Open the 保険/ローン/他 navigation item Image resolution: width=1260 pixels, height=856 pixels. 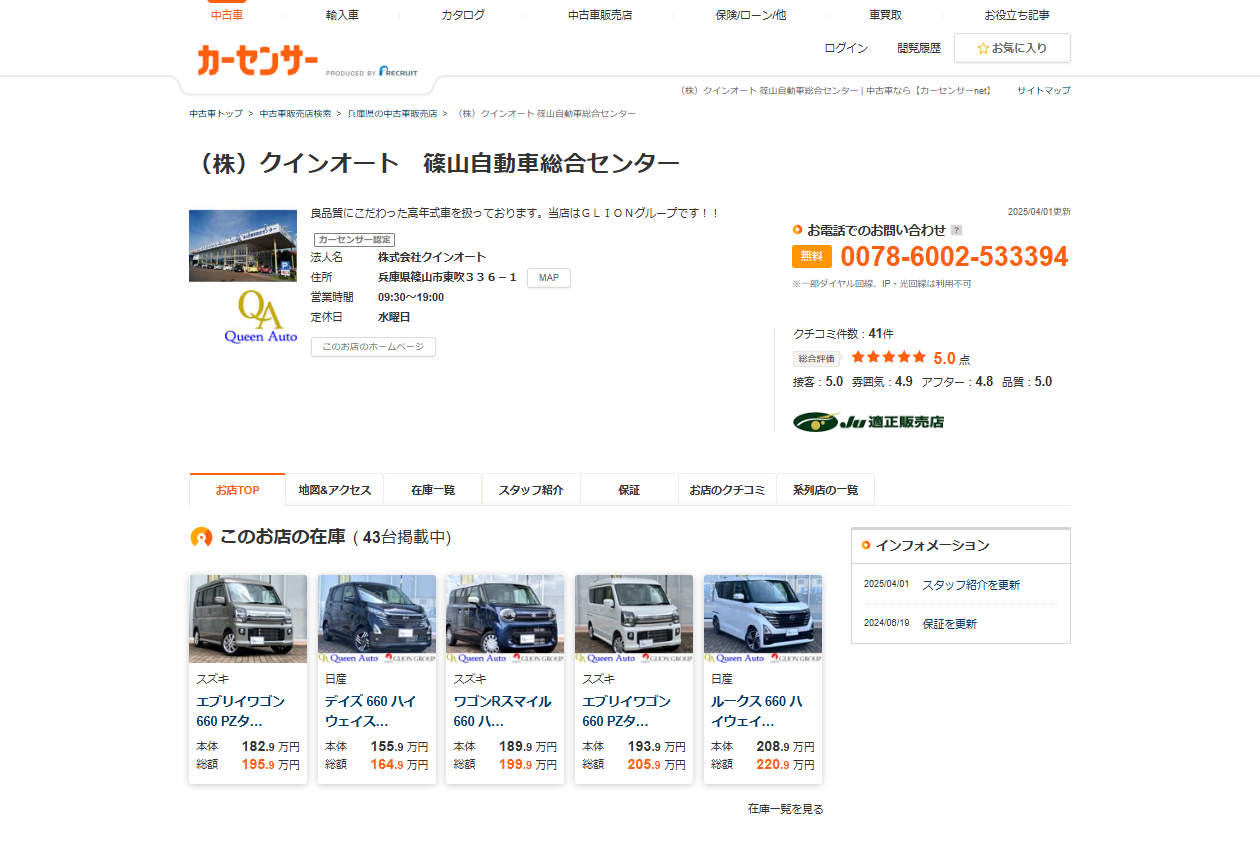[x=751, y=15]
